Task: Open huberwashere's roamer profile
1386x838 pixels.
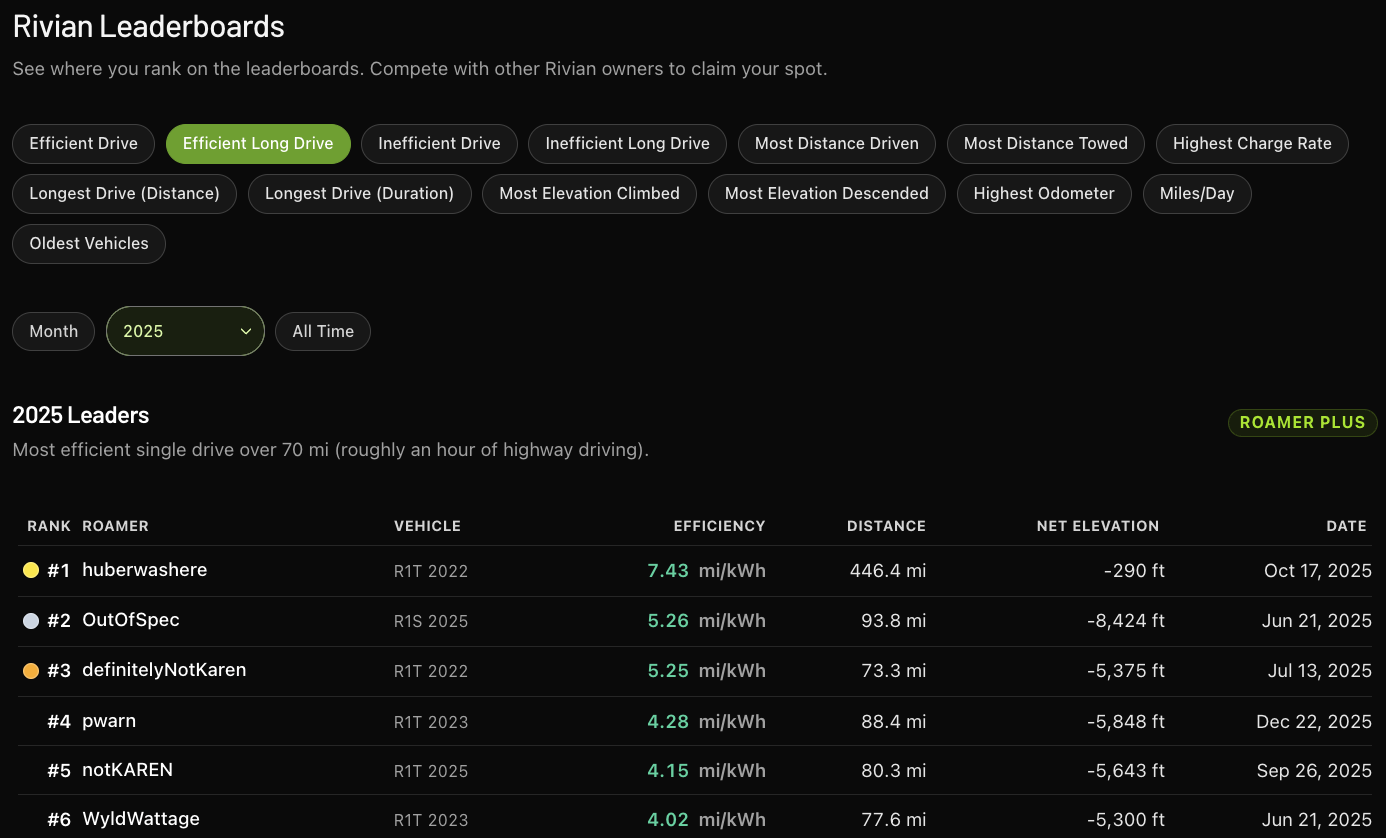Action: pos(145,570)
